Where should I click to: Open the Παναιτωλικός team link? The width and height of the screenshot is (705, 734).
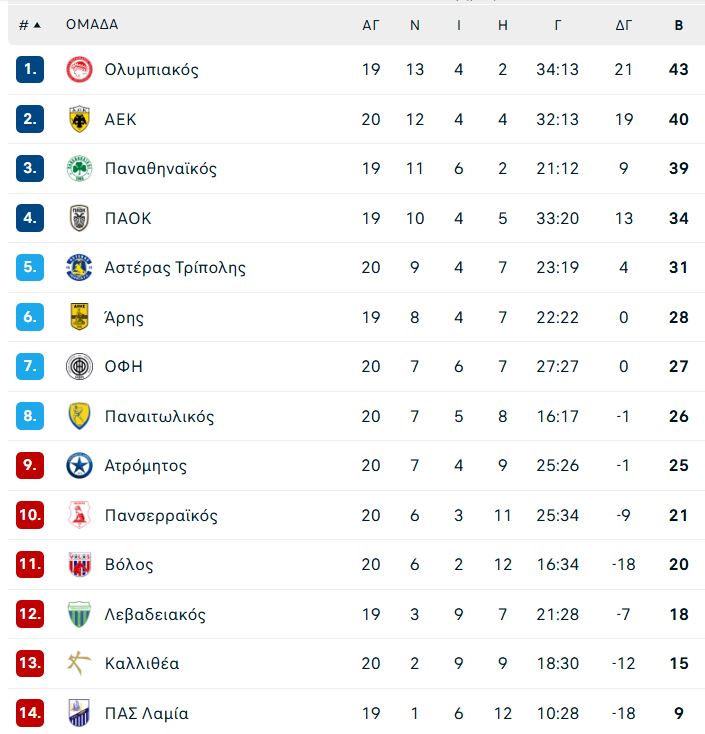click(x=159, y=416)
